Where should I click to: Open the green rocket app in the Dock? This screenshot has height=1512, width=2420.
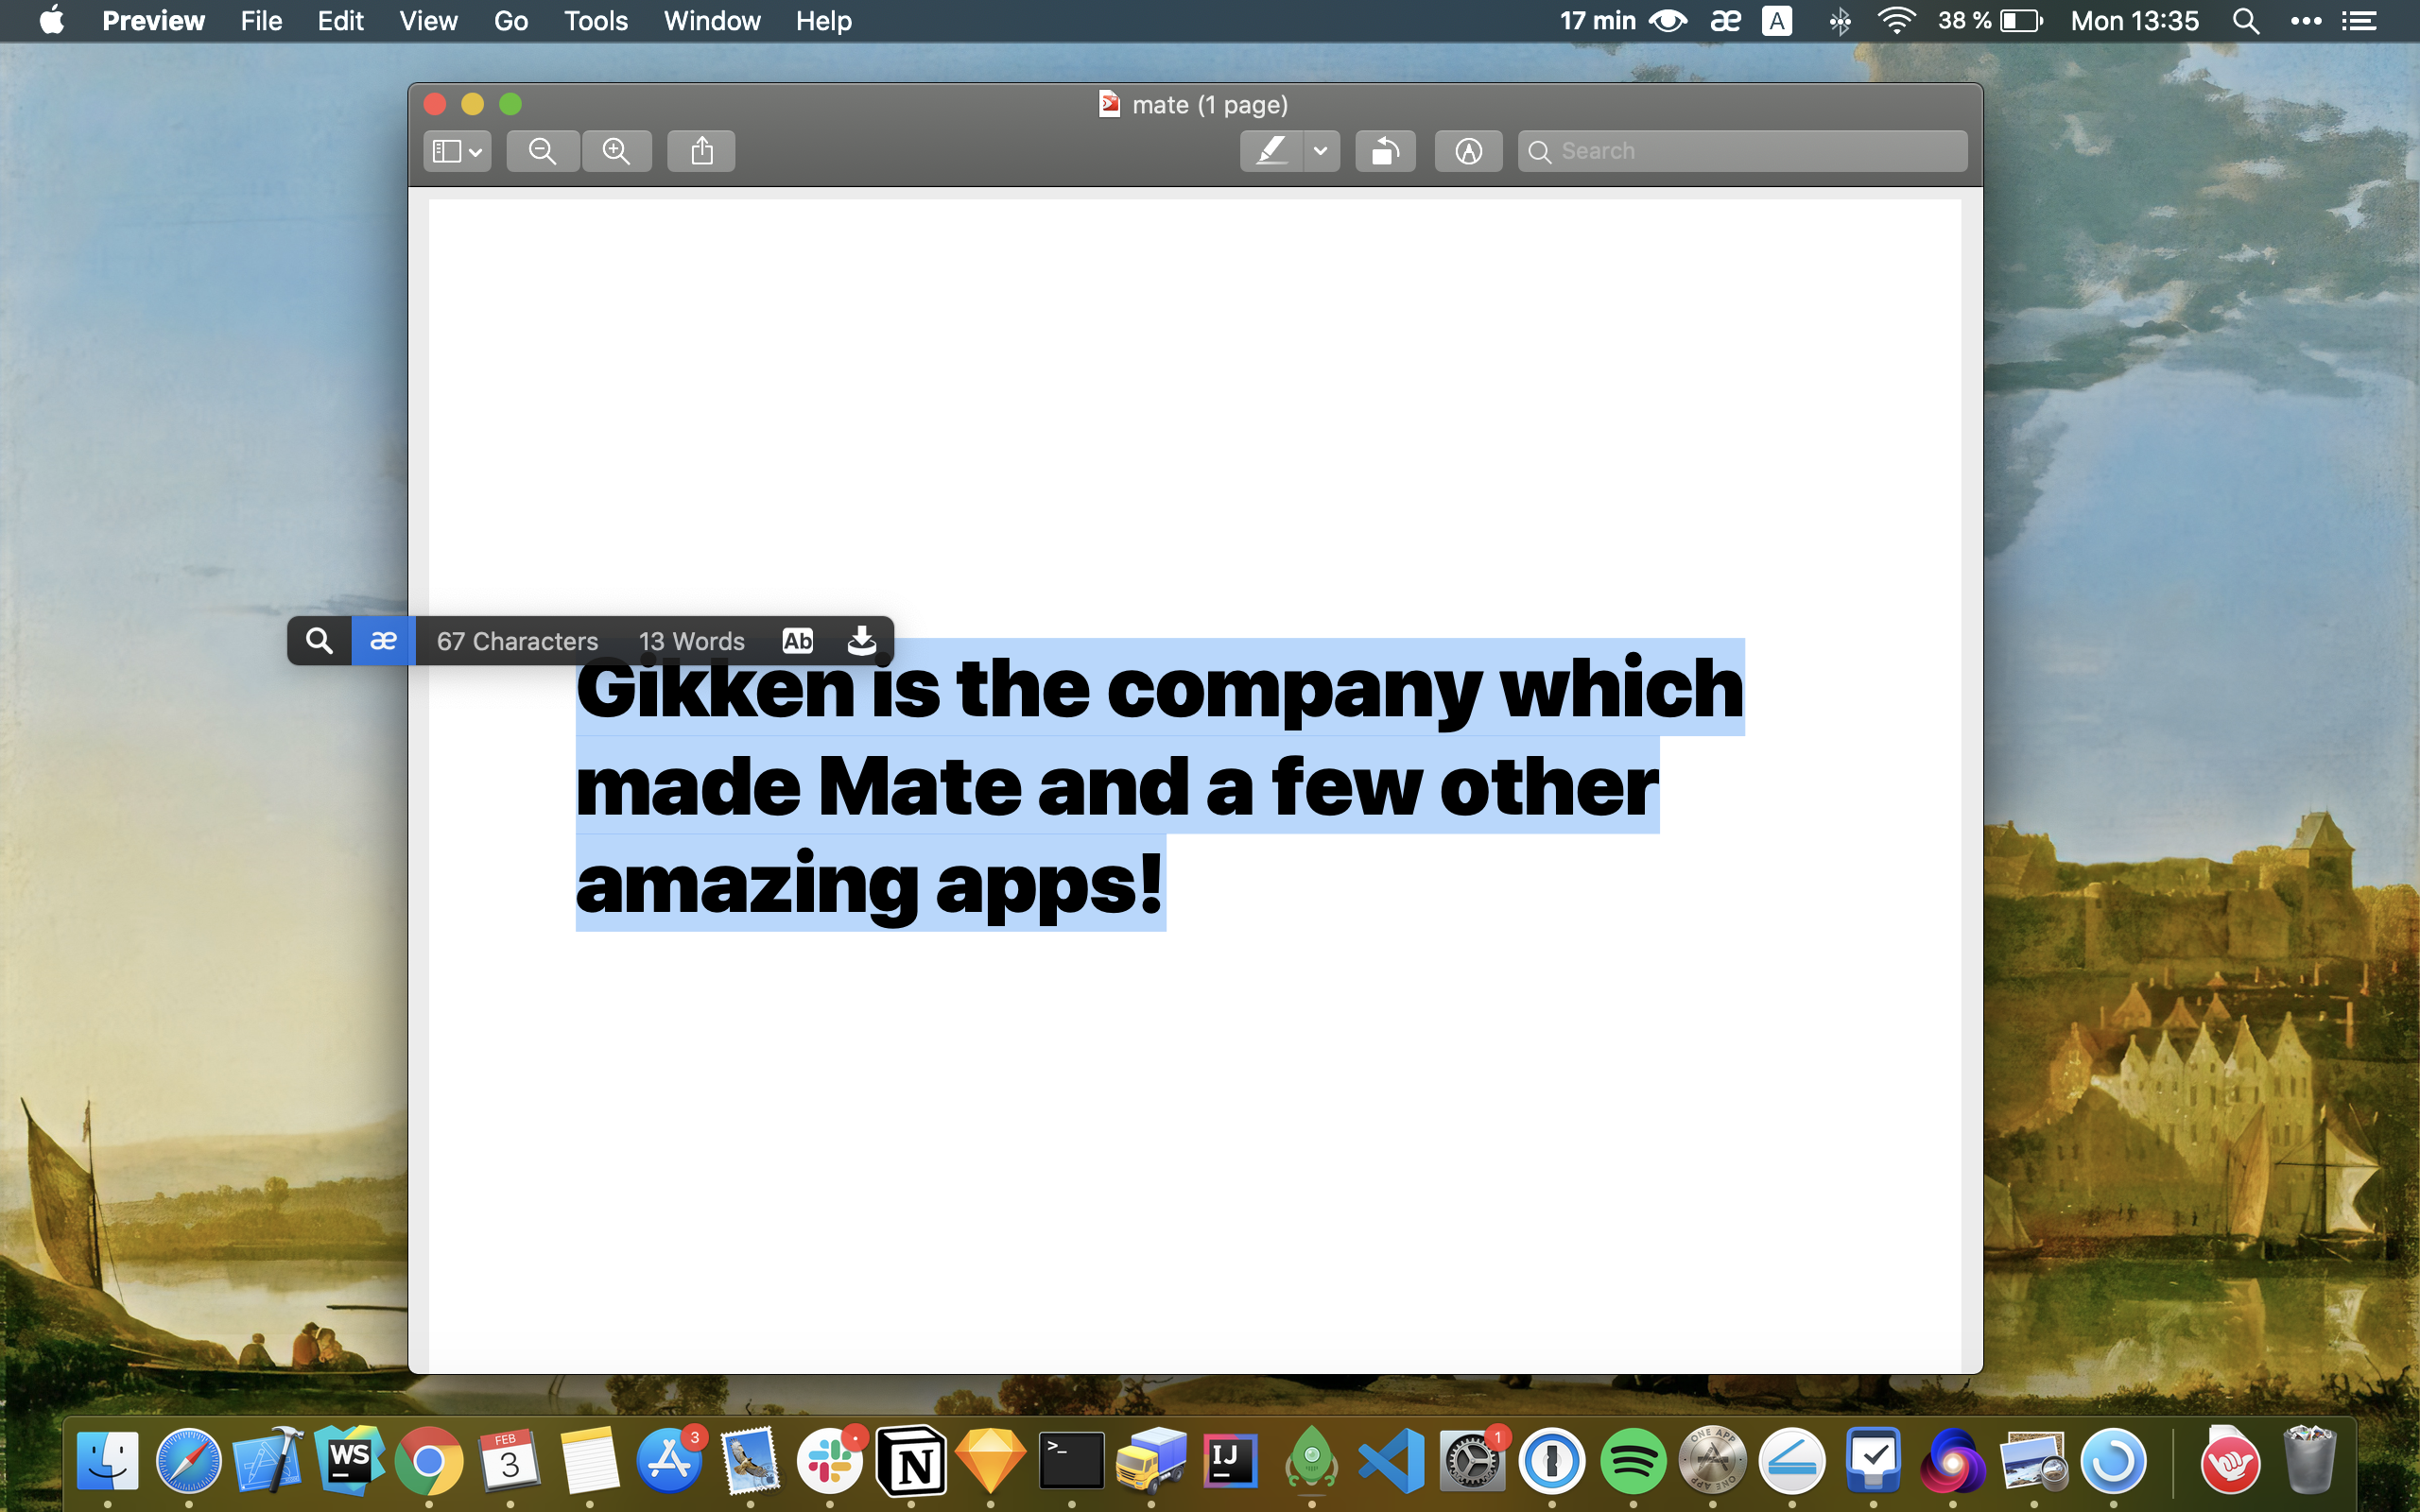coord(1311,1460)
